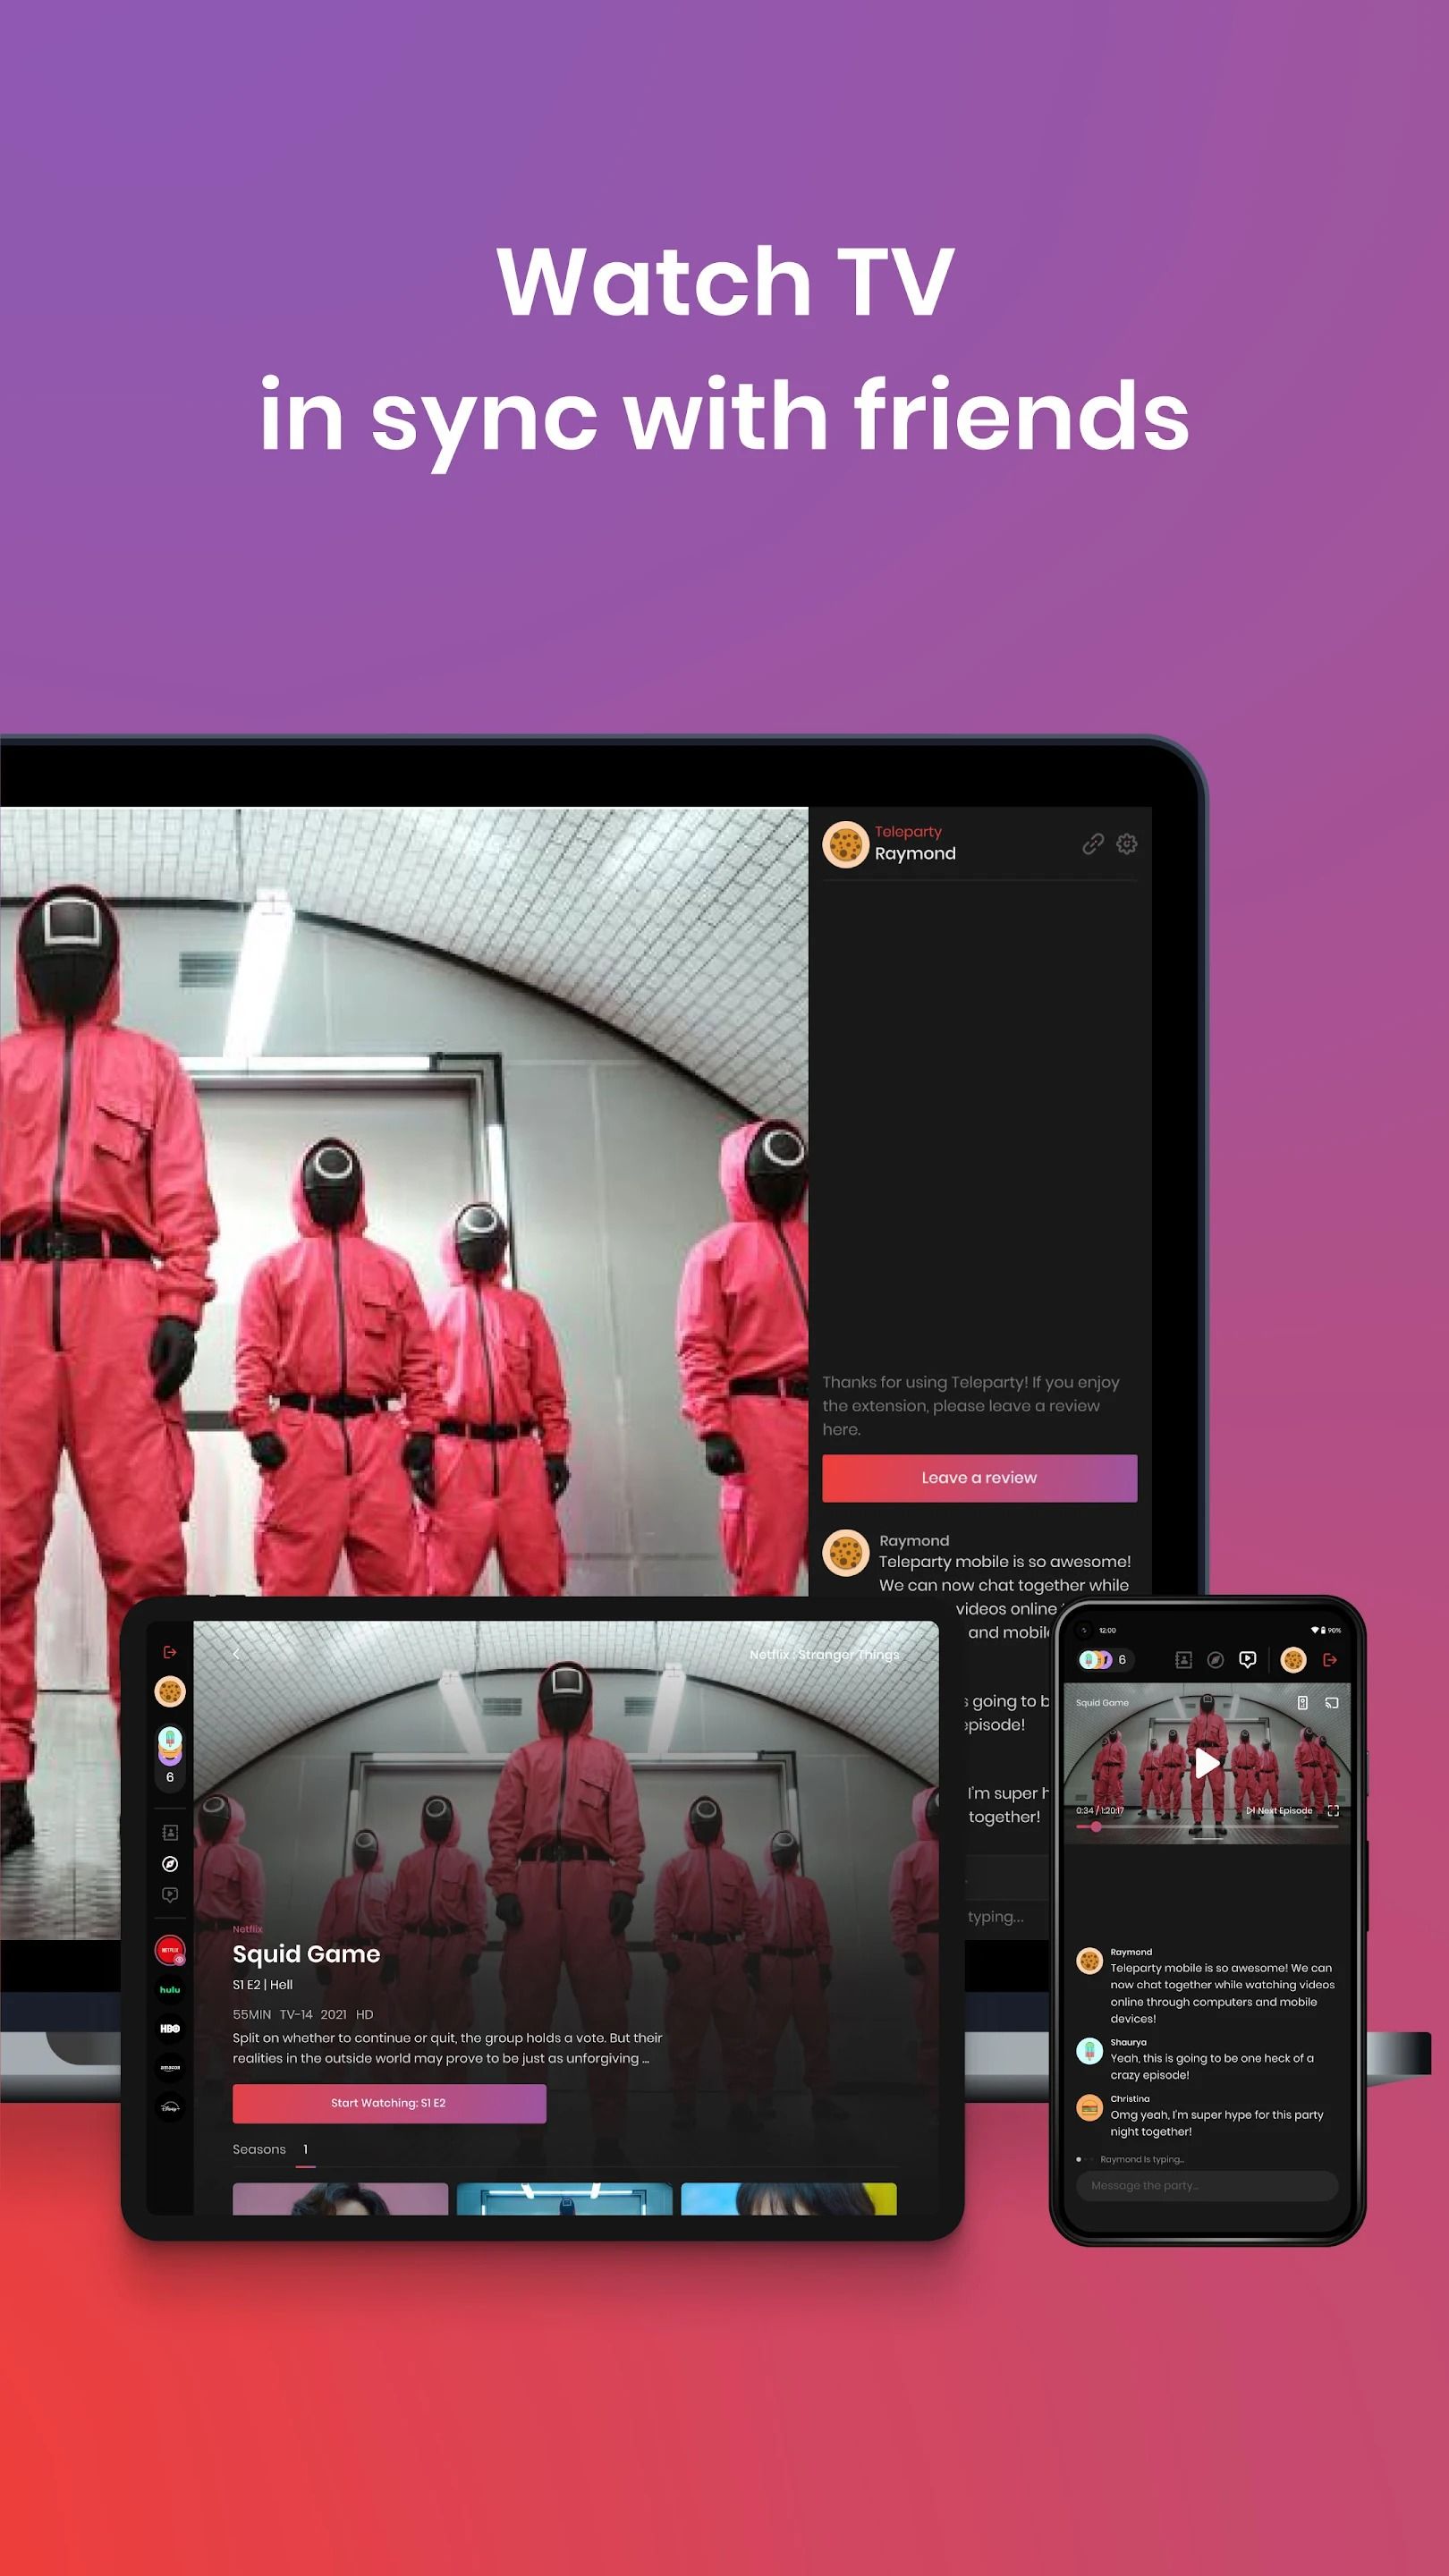Viewport: 1449px width, 2576px height.
Task: Tap the remote control icon on phone video
Action: (x=1302, y=1703)
